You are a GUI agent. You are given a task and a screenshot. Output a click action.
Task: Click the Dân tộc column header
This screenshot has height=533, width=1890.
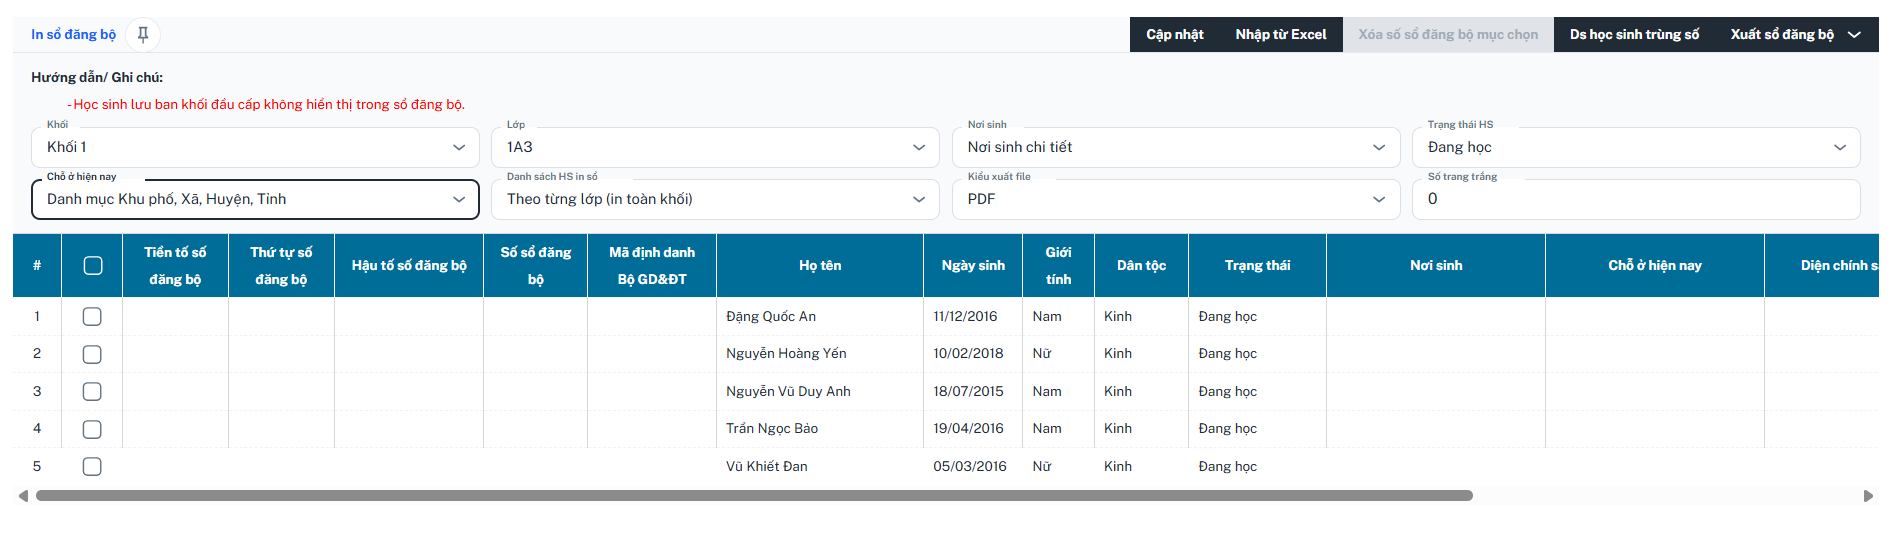coord(1141,266)
